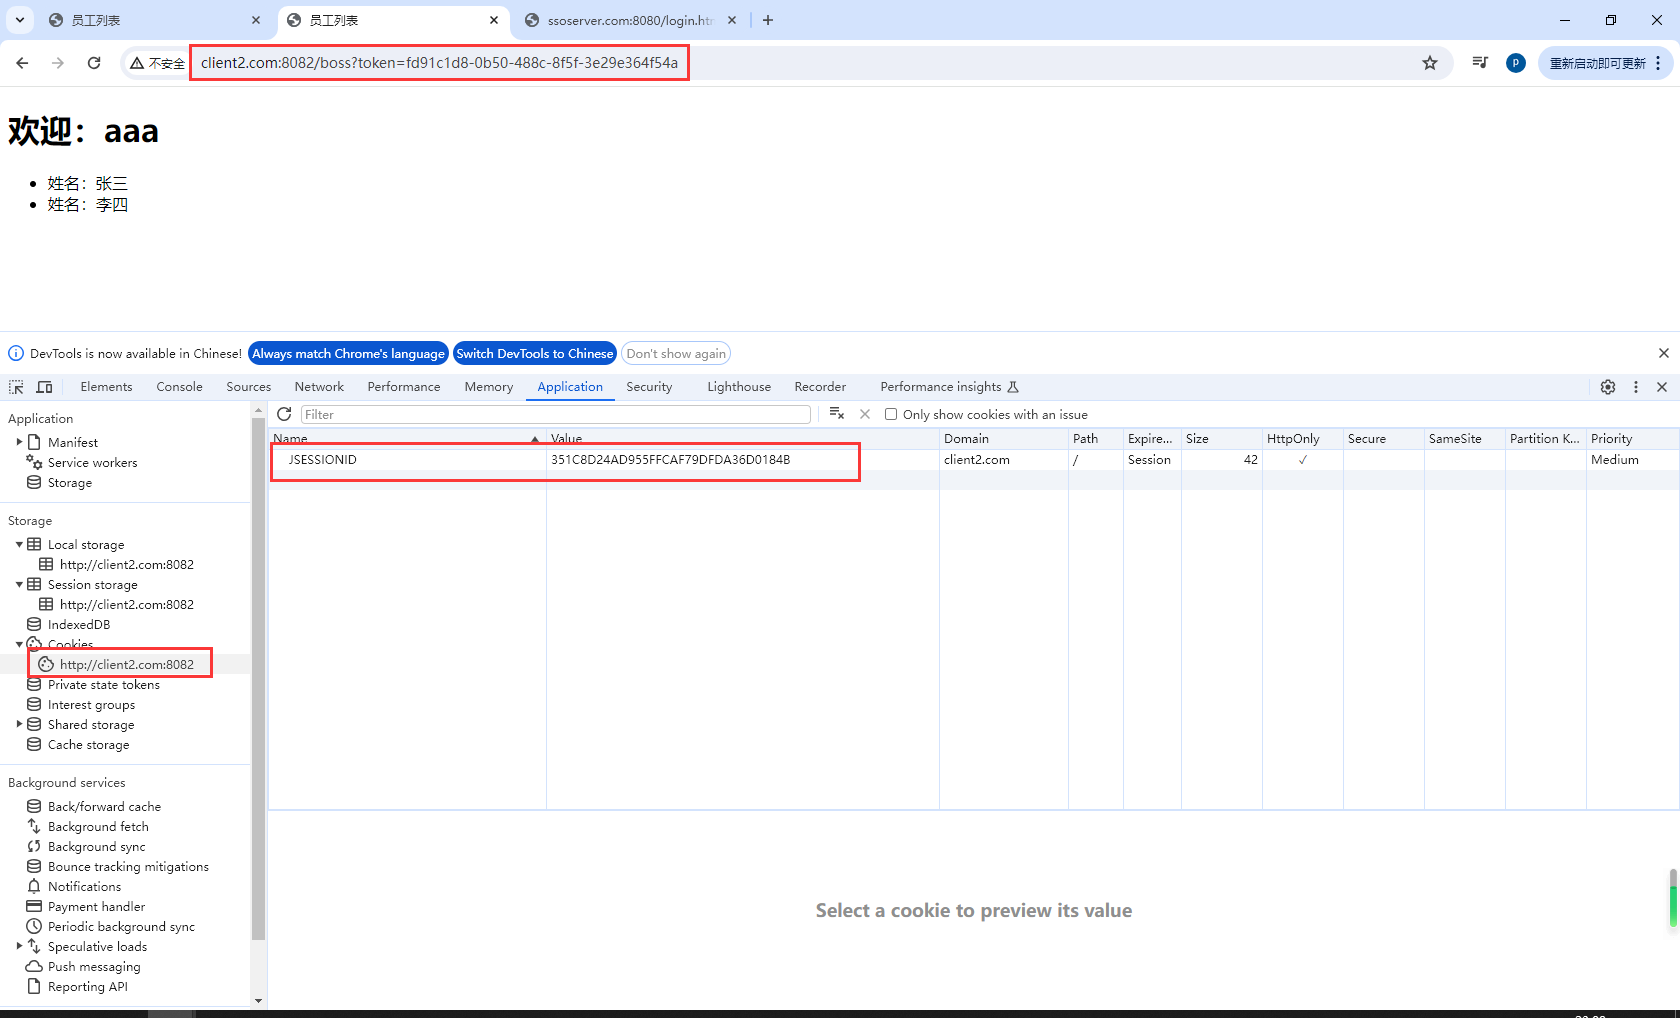Open a new browser tab

[x=768, y=20]
